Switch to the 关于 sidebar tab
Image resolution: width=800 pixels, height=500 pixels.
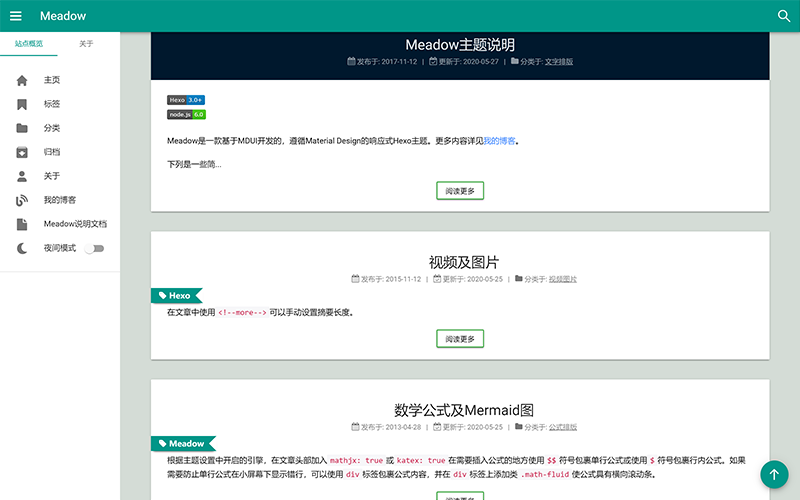point(87,44)
